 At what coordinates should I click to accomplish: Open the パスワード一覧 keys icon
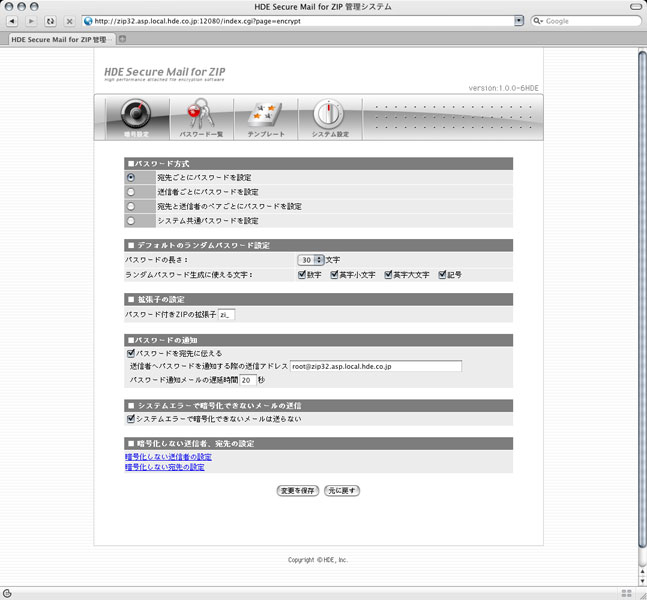click(201, 118)
